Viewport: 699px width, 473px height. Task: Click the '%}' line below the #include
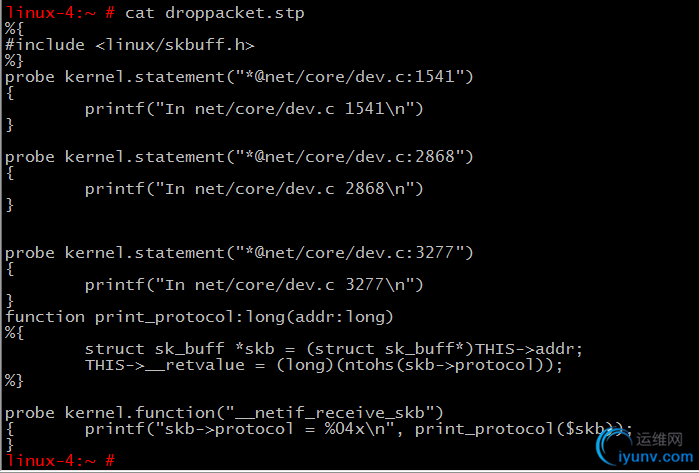[14, 60]
